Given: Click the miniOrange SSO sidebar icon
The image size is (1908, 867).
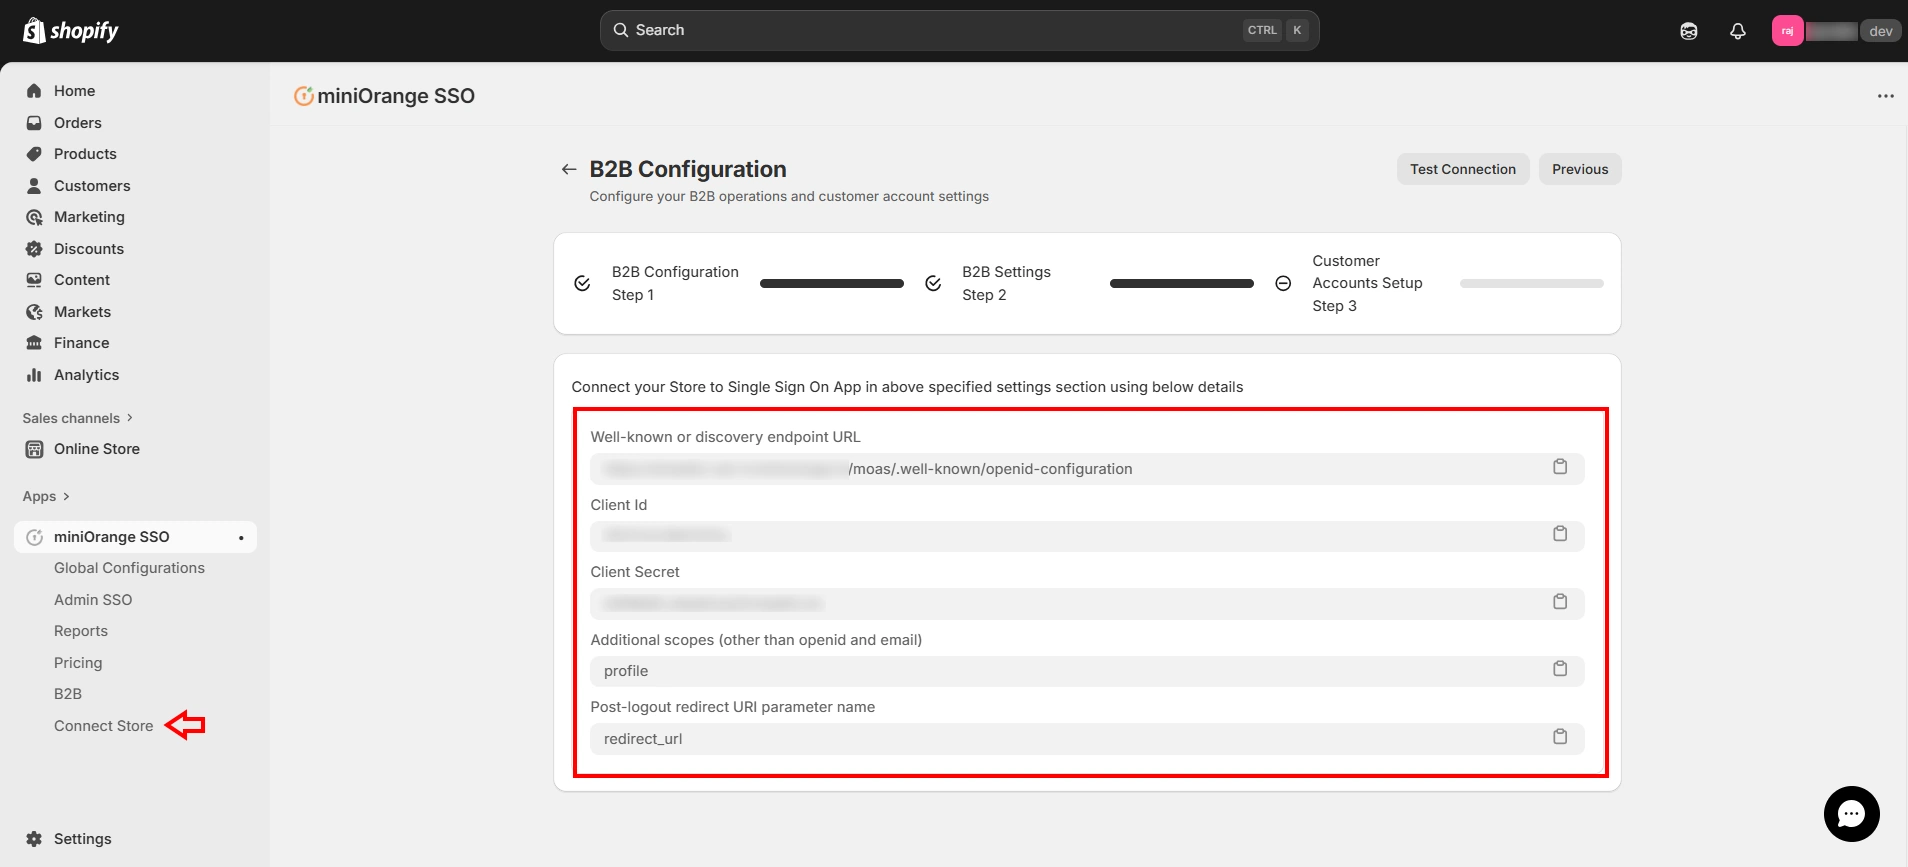Looking at the screenshot, I should (x=34, y=537).
